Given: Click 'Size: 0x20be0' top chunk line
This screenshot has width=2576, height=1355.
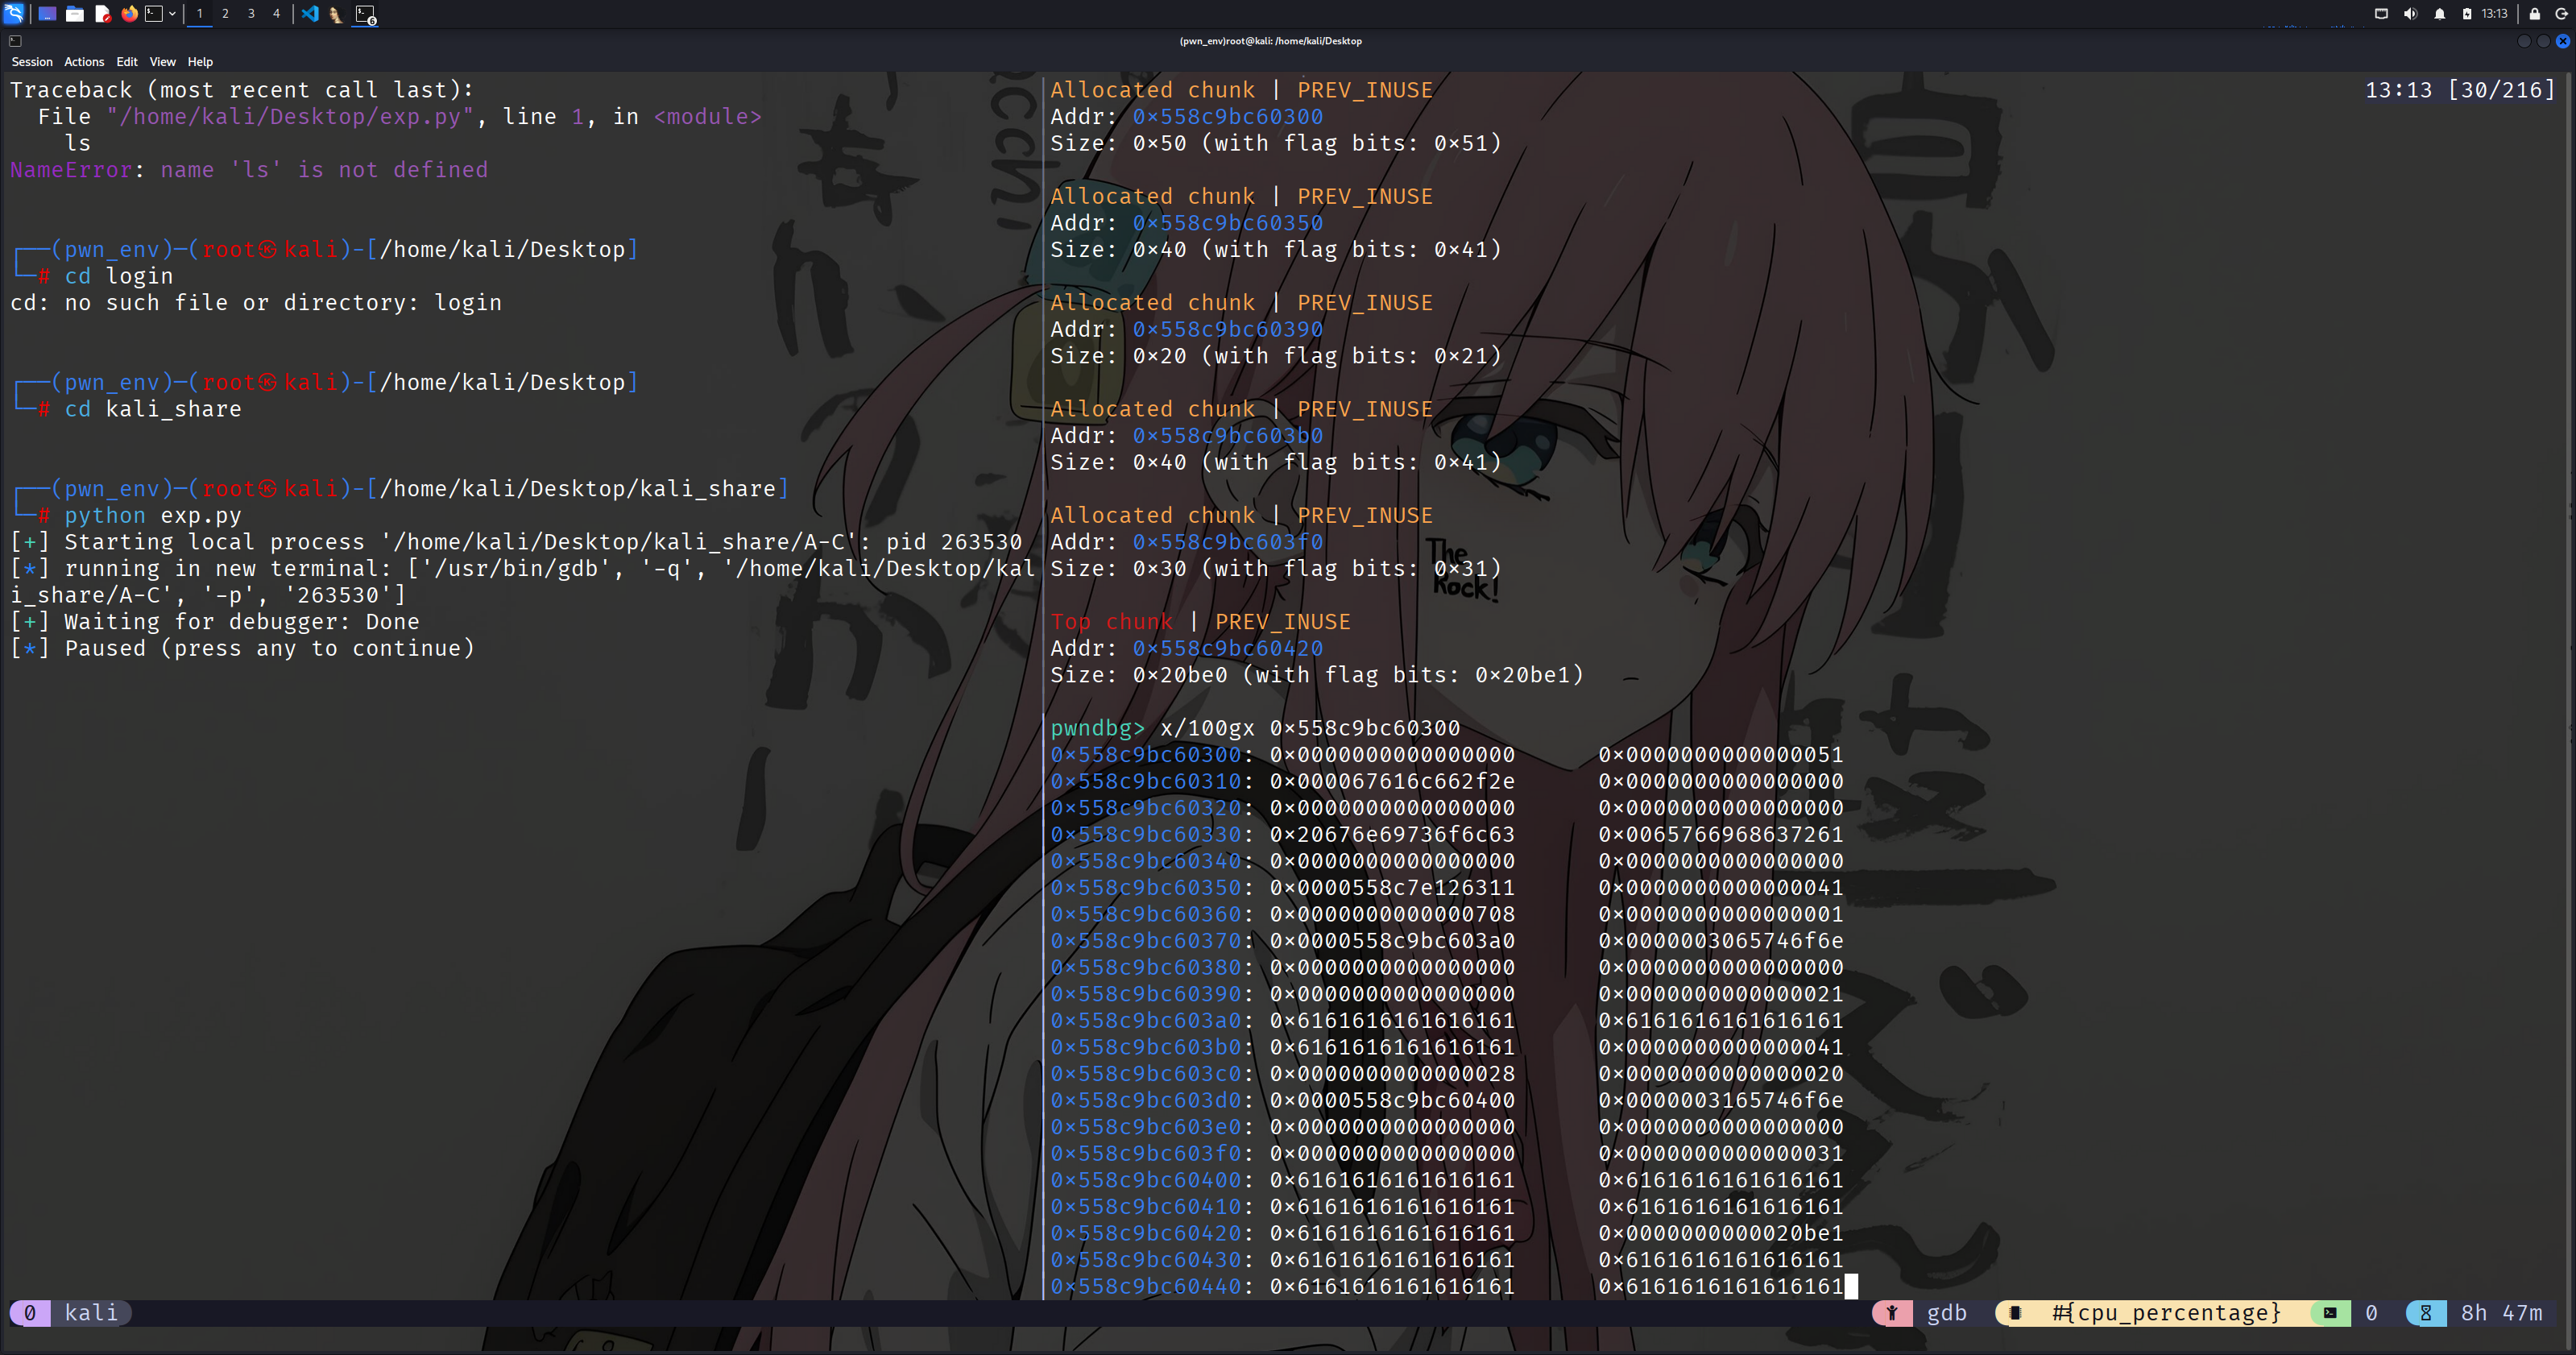Looking at the screenshot, I should 1317,675.
